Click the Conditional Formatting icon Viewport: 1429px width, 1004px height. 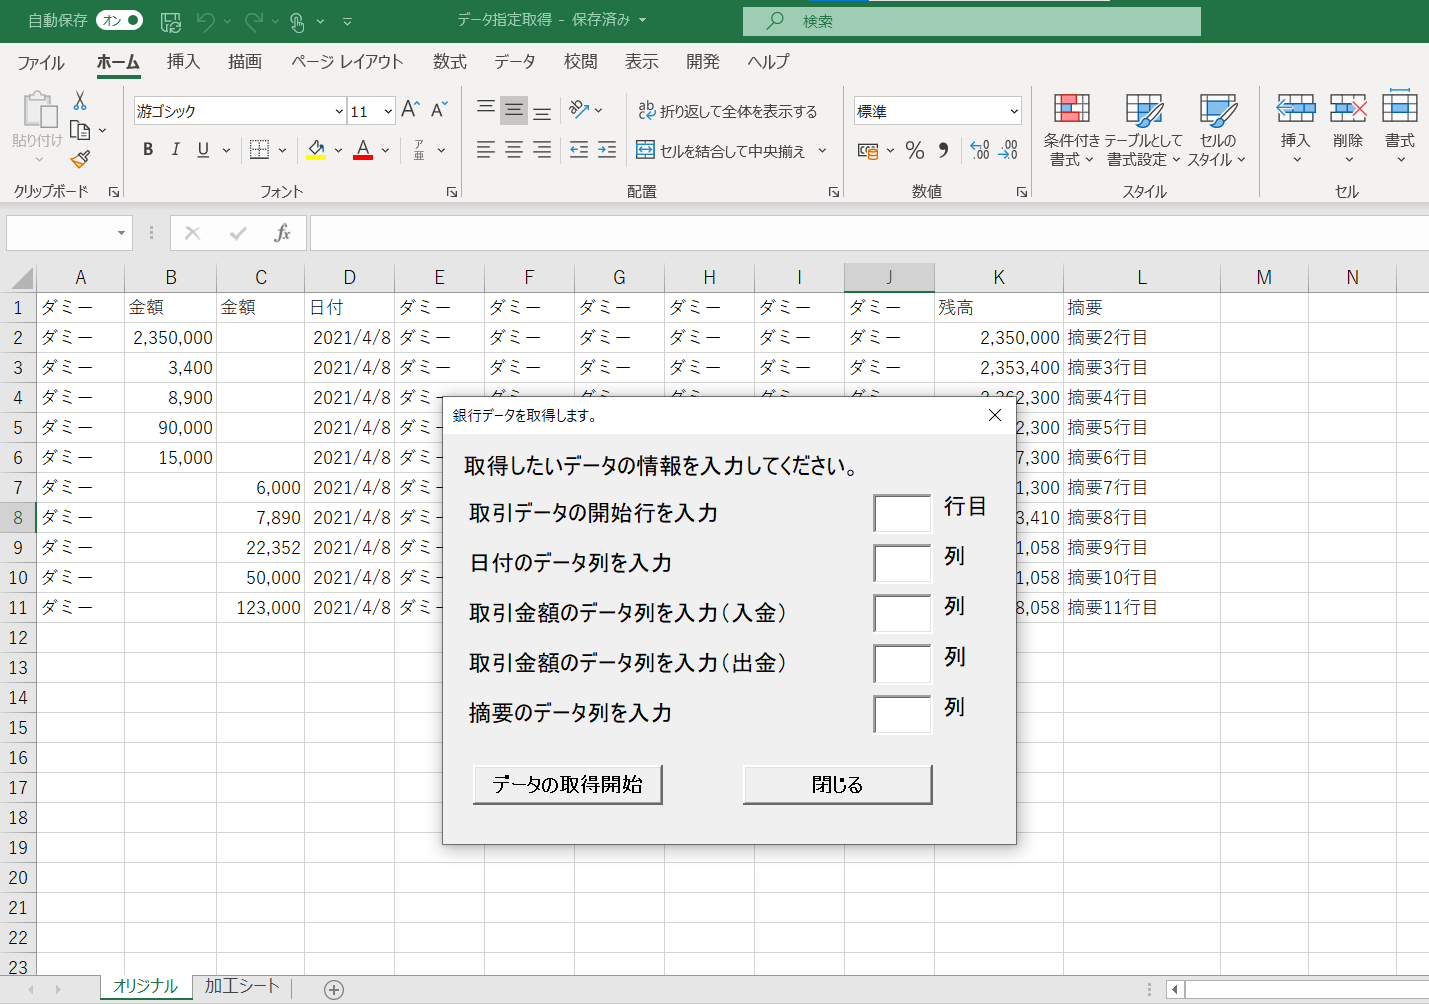pos(1071,109)
